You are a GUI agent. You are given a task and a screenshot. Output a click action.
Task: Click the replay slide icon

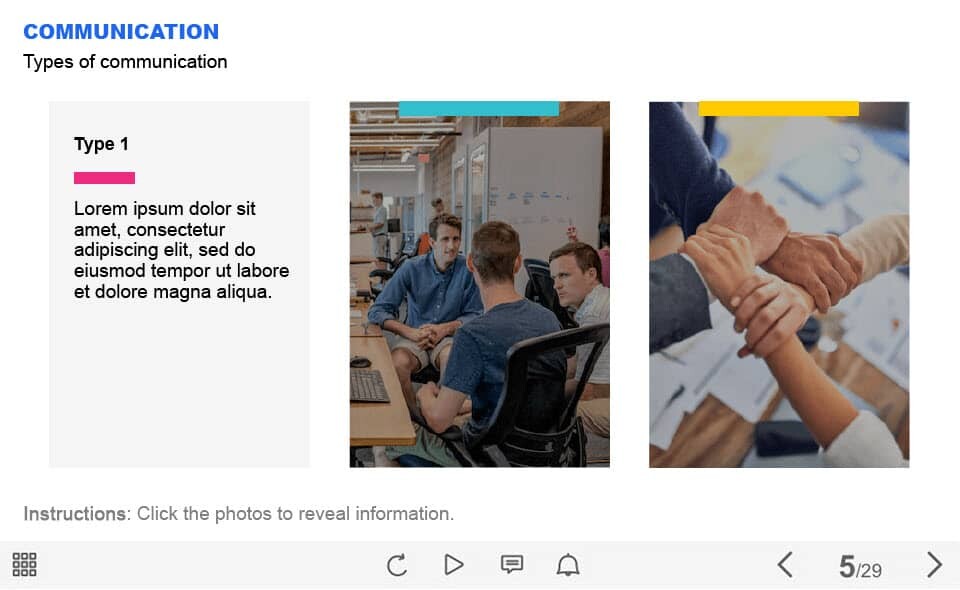click(x=397, y=564)
